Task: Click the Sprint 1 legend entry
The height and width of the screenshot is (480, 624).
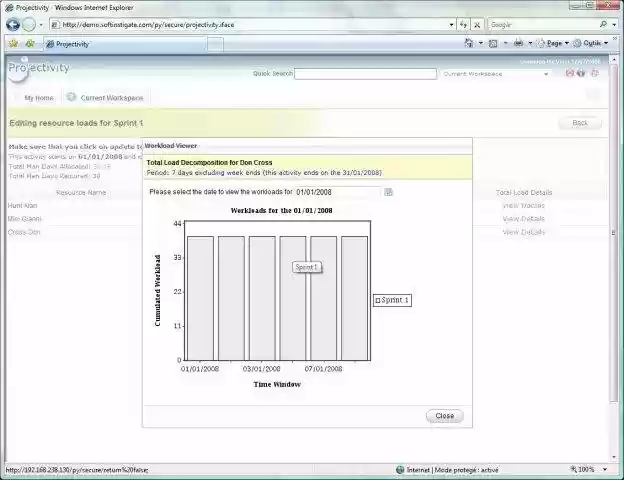Action: [392, 300]
